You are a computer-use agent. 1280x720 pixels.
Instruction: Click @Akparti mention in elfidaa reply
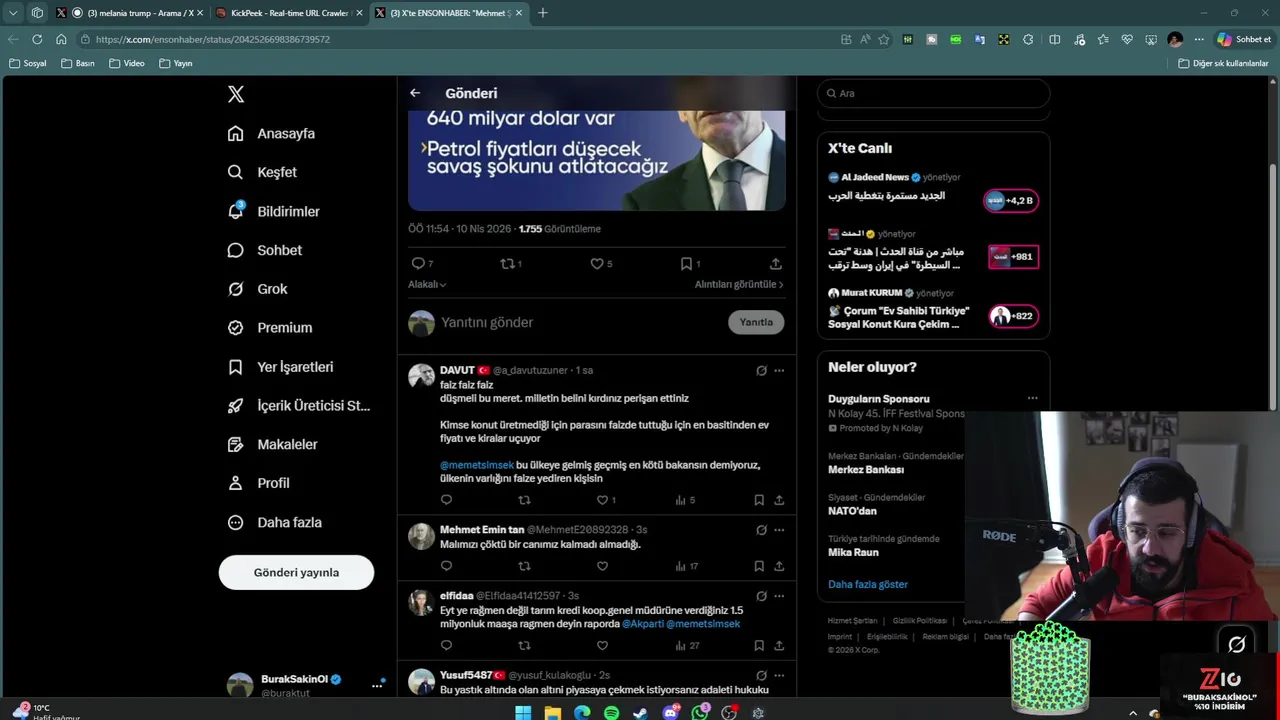[x=643, y=623]
